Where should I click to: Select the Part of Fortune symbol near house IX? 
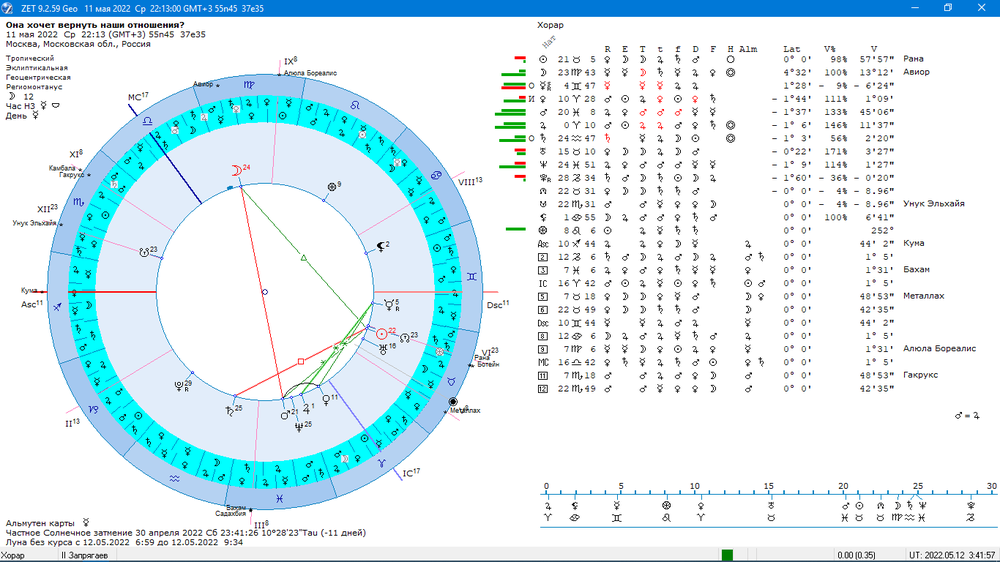332,187
